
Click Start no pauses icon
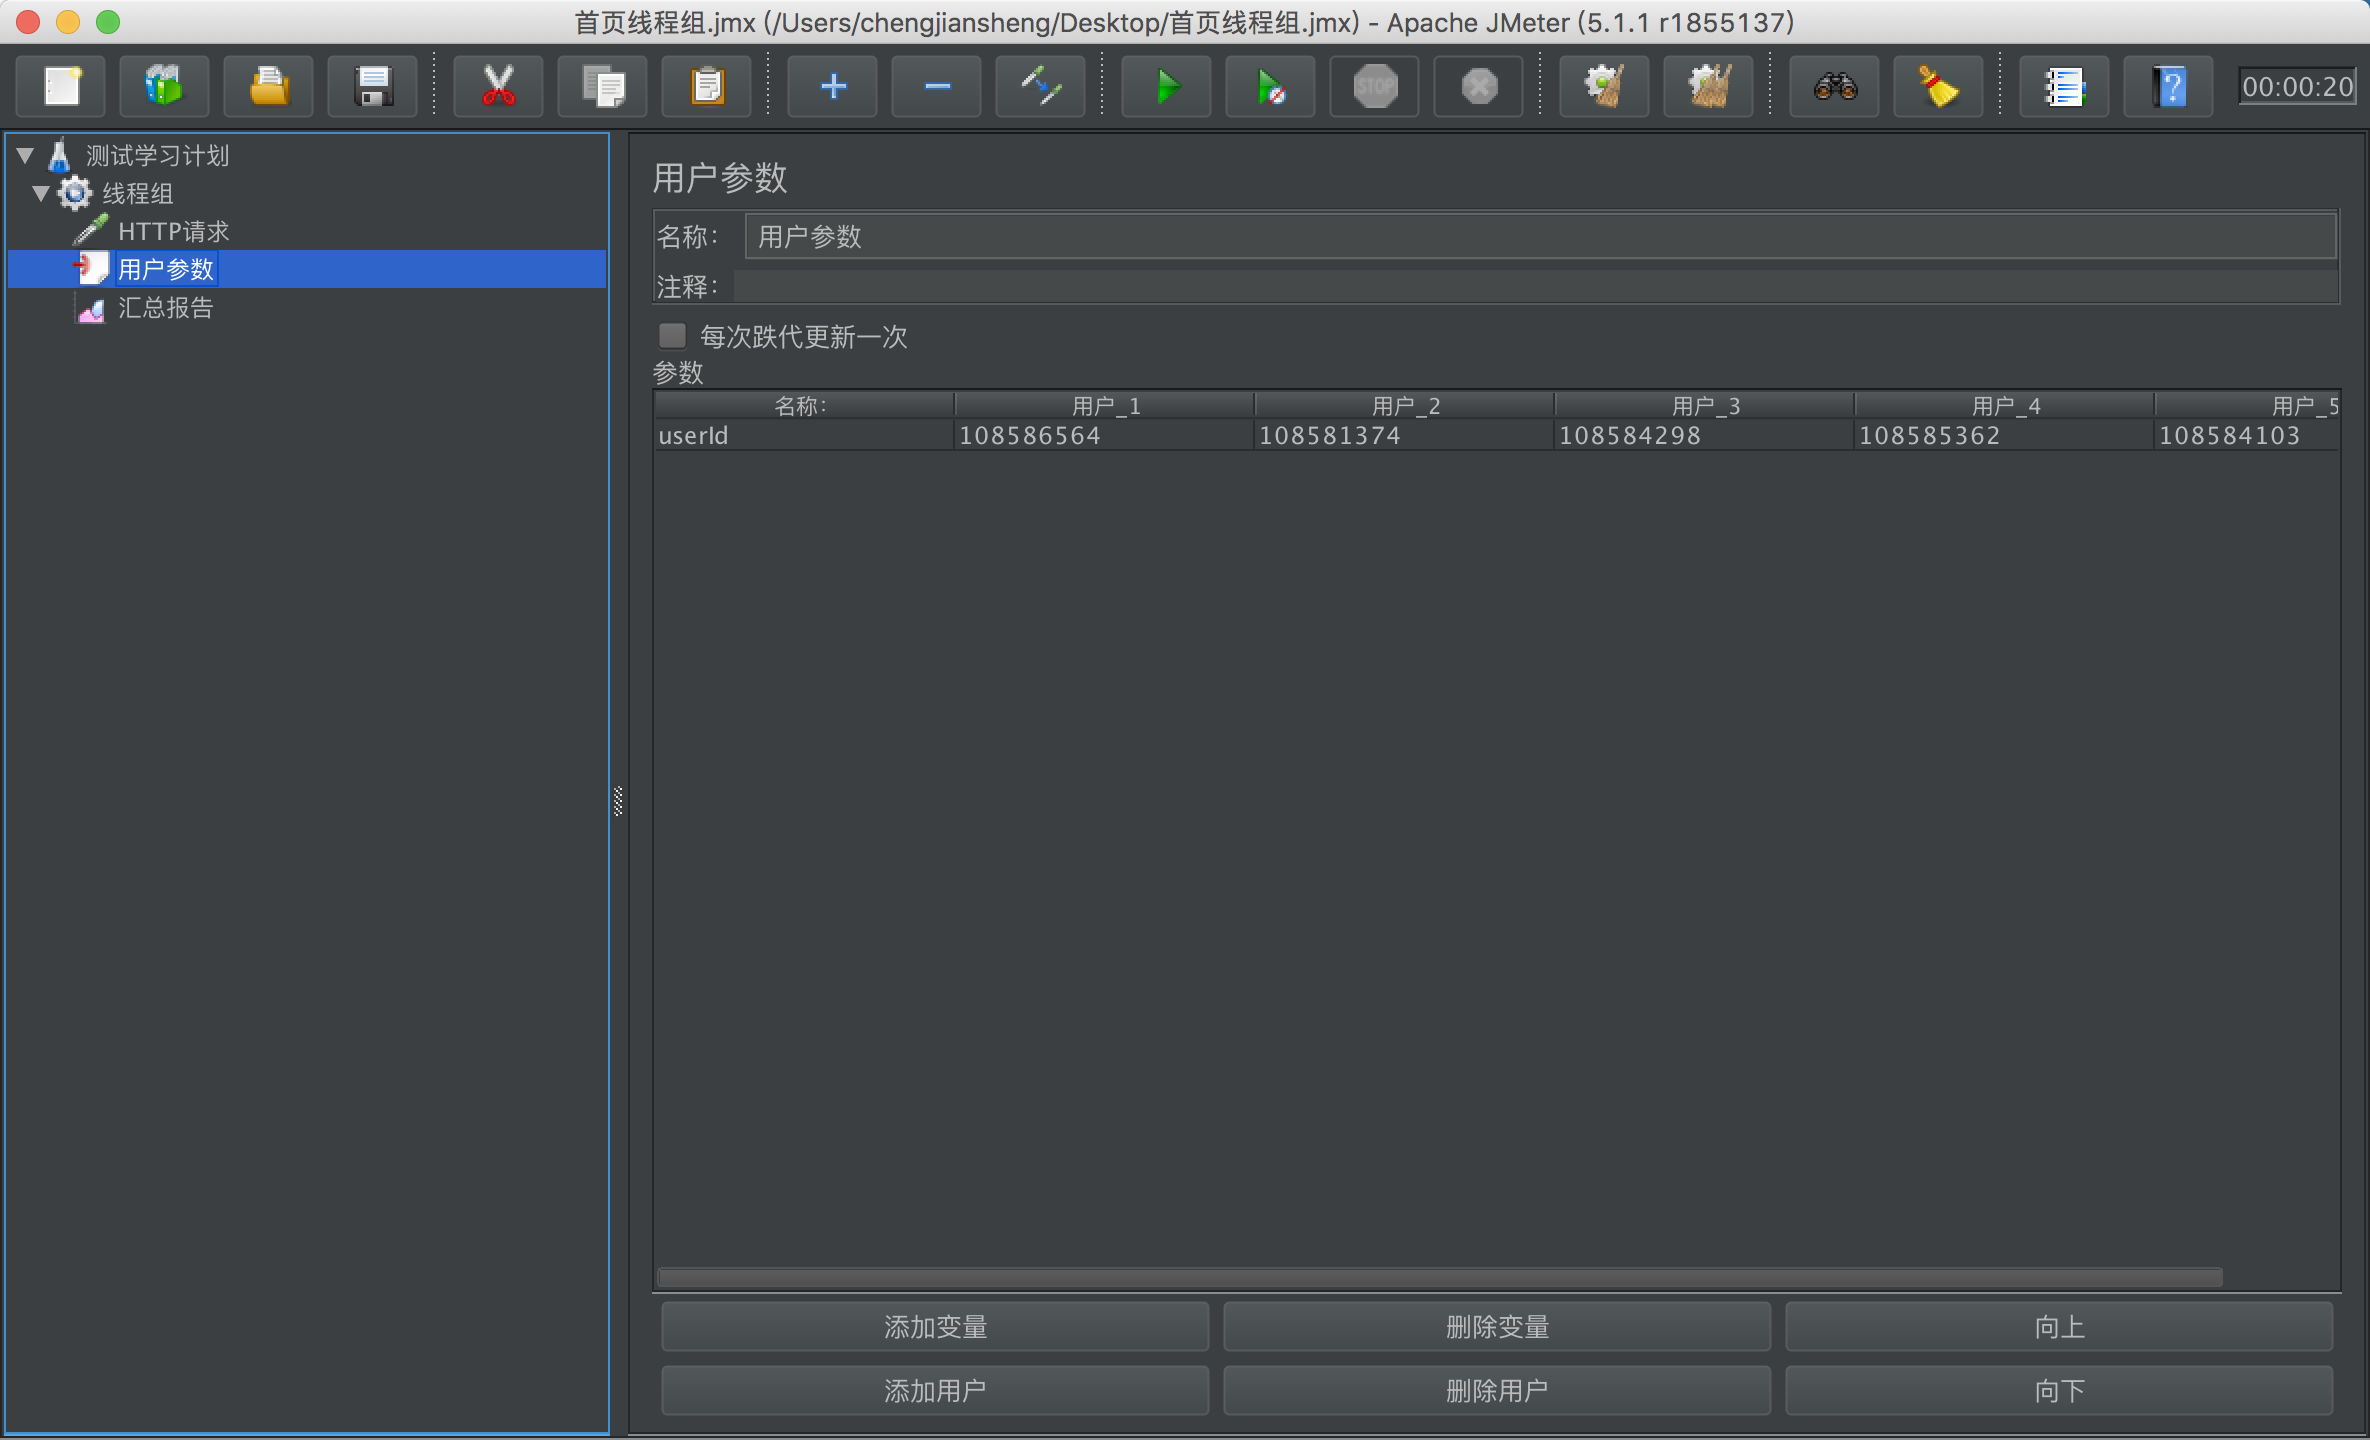pyautogui.click(x=1271, y=87)
